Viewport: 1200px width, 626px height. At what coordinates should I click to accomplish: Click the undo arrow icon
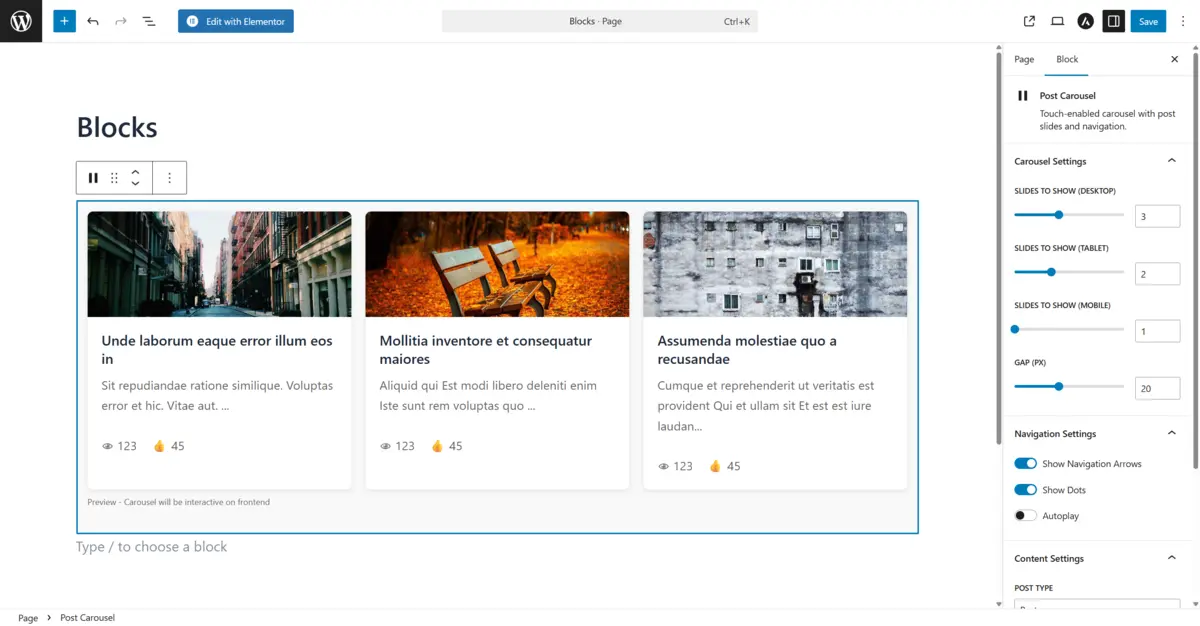point(93,21)
